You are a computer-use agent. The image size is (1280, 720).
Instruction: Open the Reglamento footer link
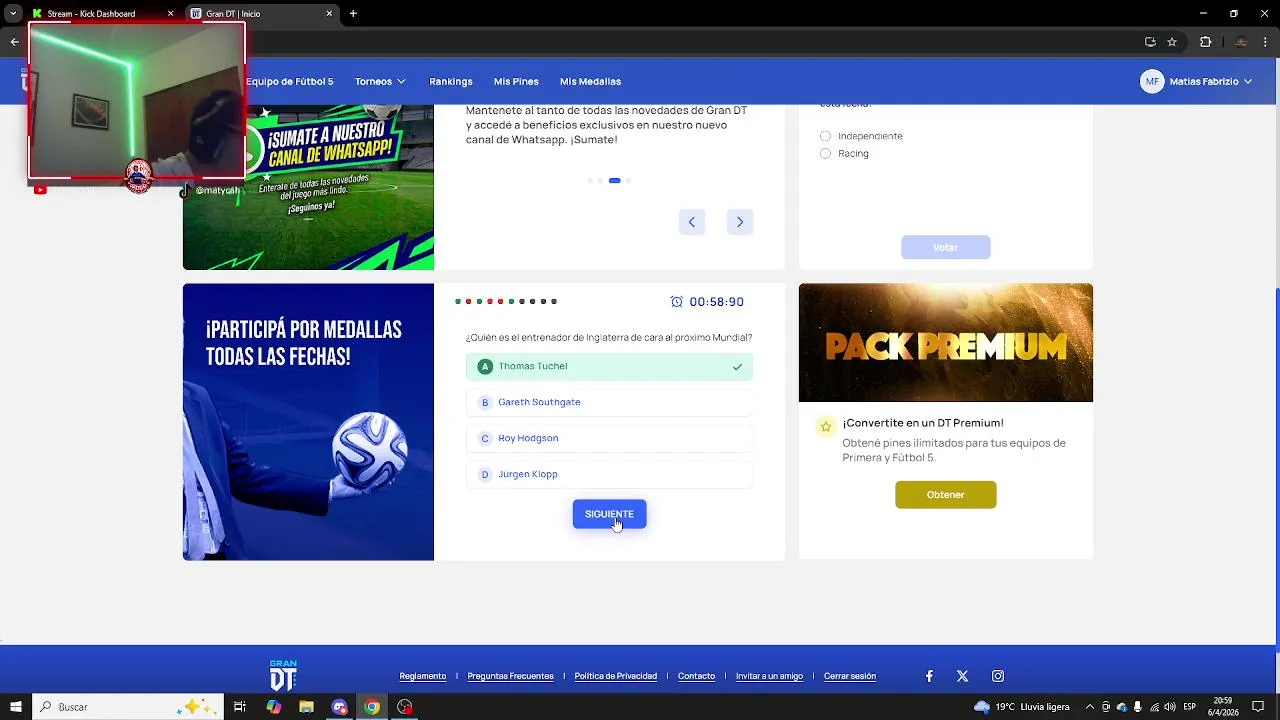click(423, 676)
